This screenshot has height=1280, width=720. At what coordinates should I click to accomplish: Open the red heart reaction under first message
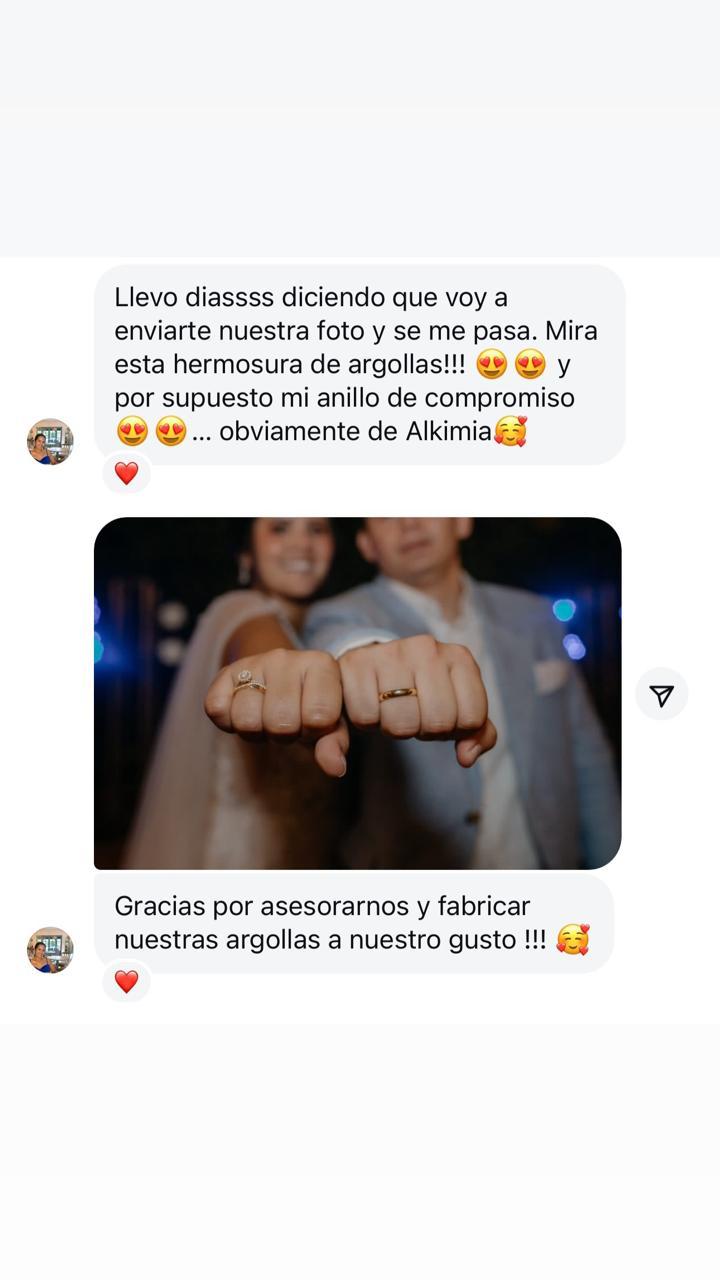click(126, 473)
